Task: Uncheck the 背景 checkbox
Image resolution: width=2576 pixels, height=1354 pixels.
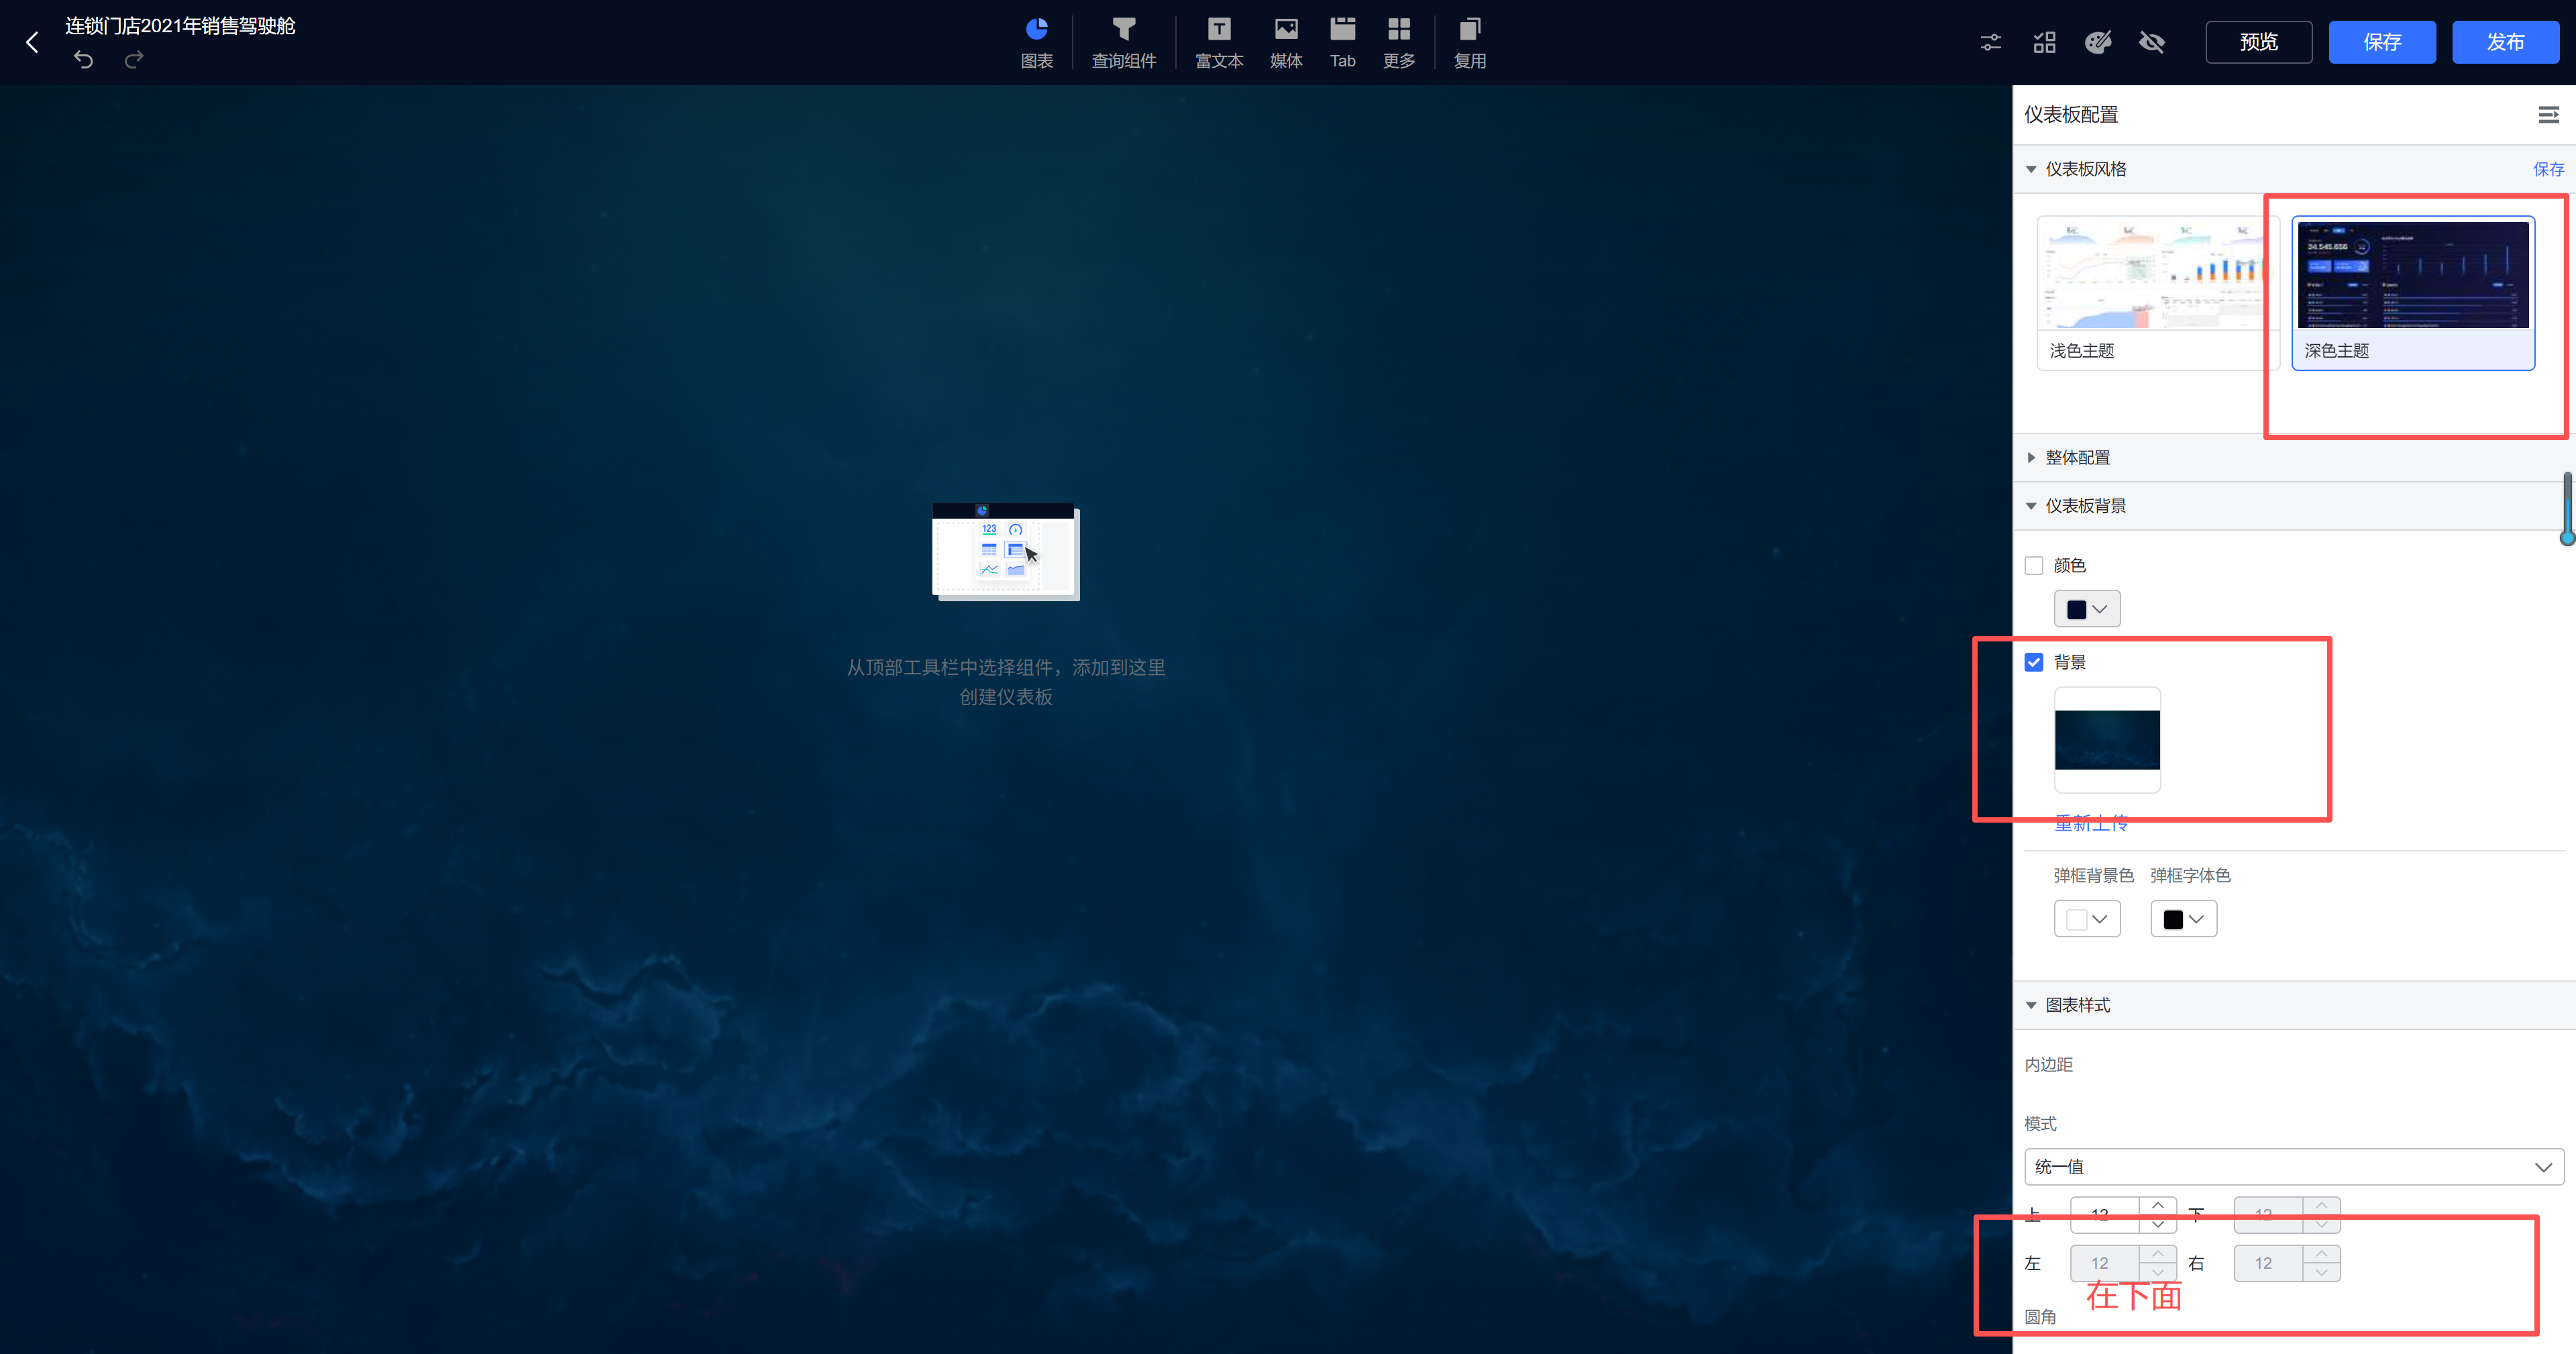Action: tap(2034, 662)
